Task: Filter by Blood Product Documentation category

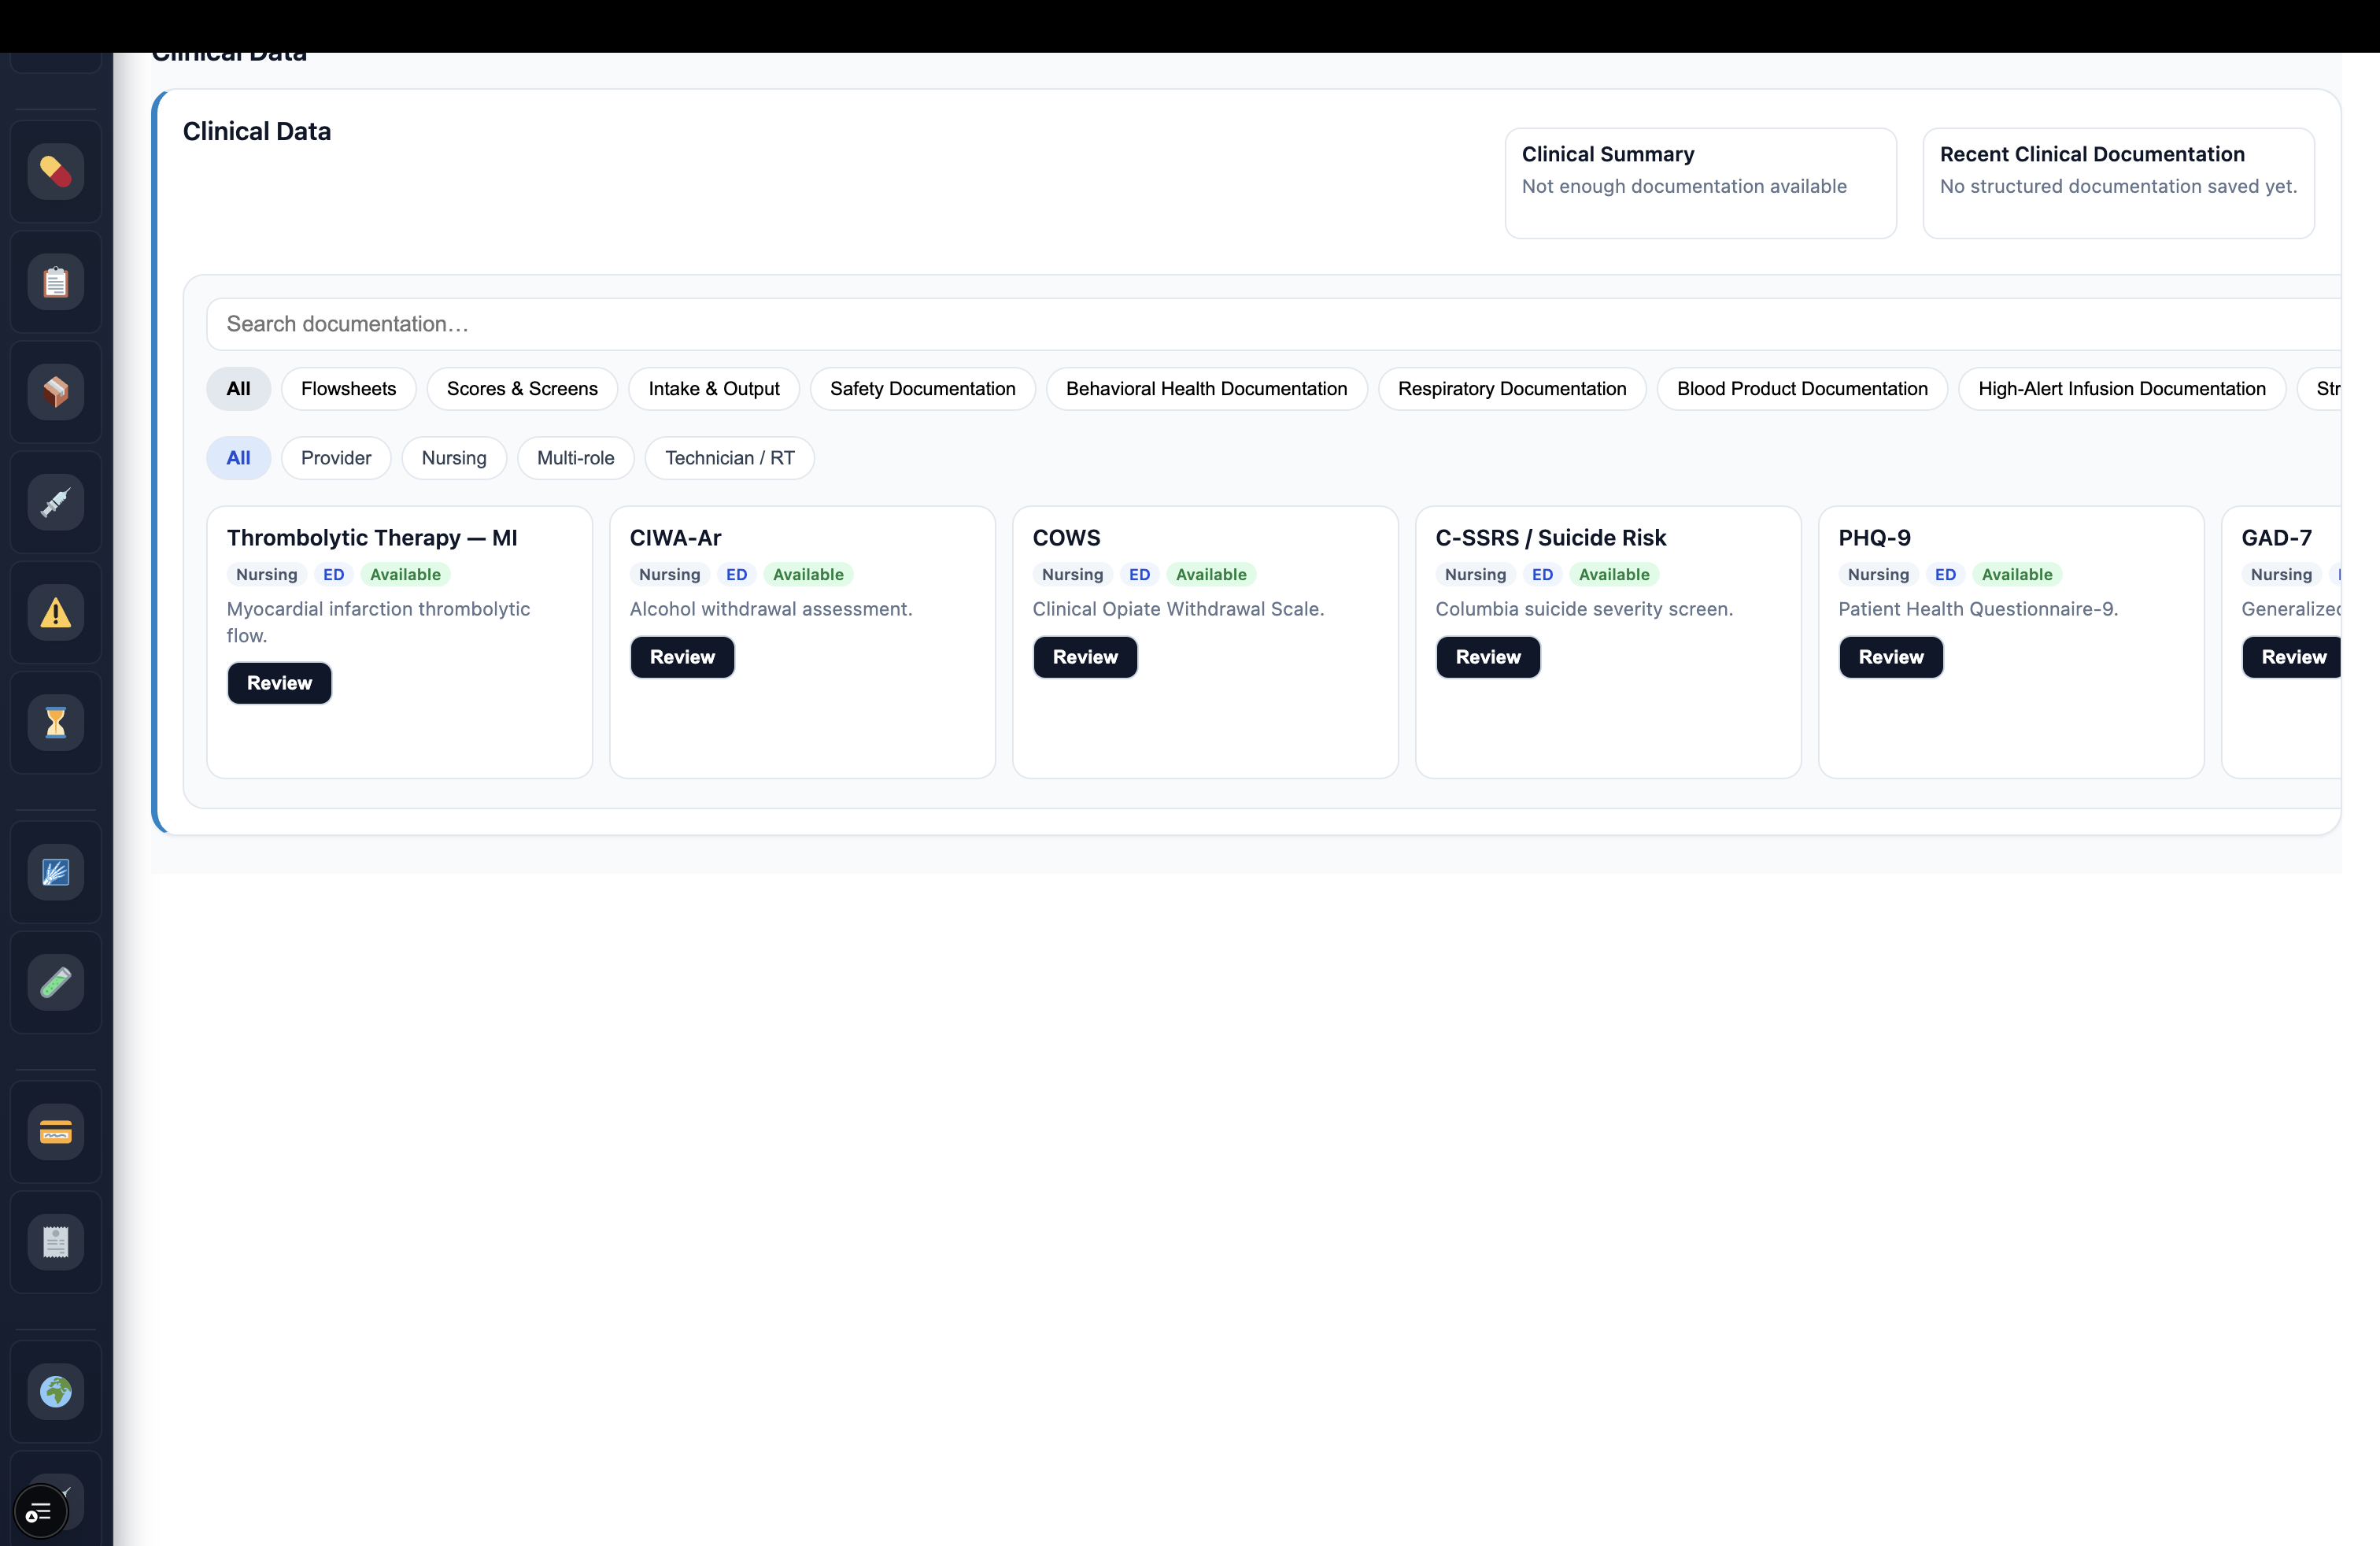Action: pyautogui.click(x=1802, y=389)
